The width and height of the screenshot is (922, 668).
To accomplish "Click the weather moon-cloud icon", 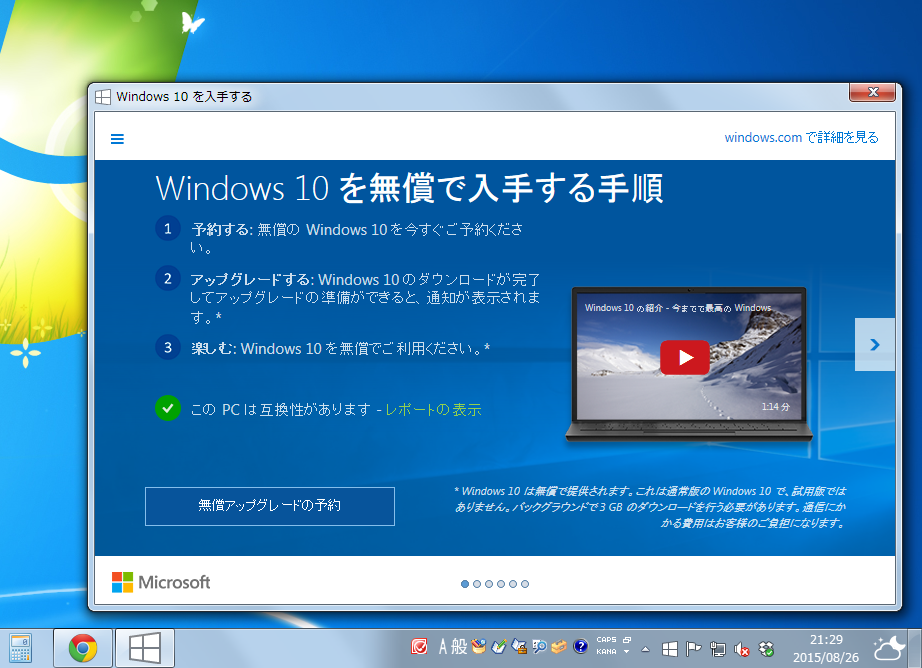I will [888, 648].
